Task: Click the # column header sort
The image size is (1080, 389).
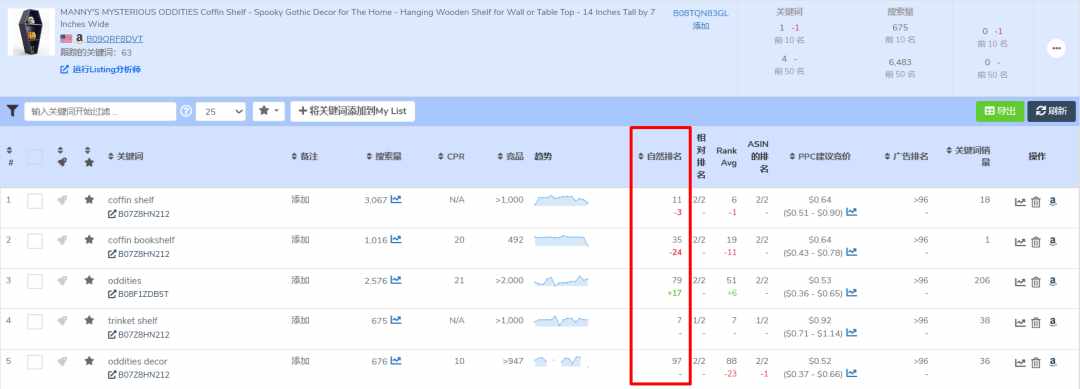Action: coord(10,157)
